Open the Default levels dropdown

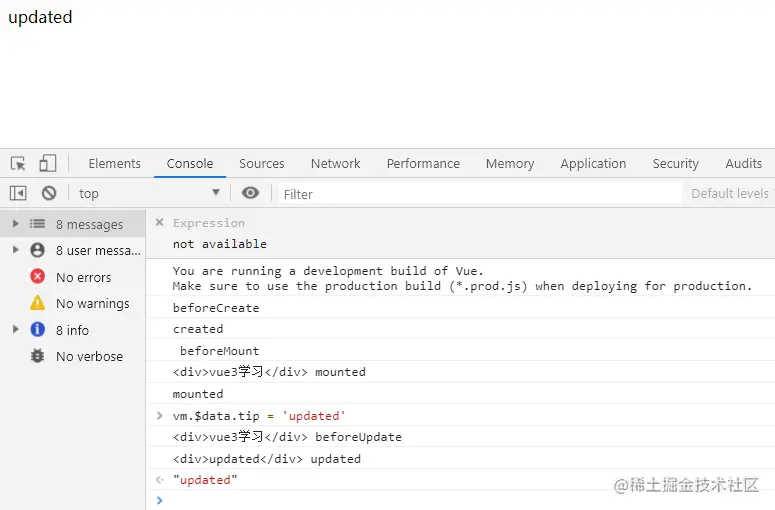(x=731, y=193)
